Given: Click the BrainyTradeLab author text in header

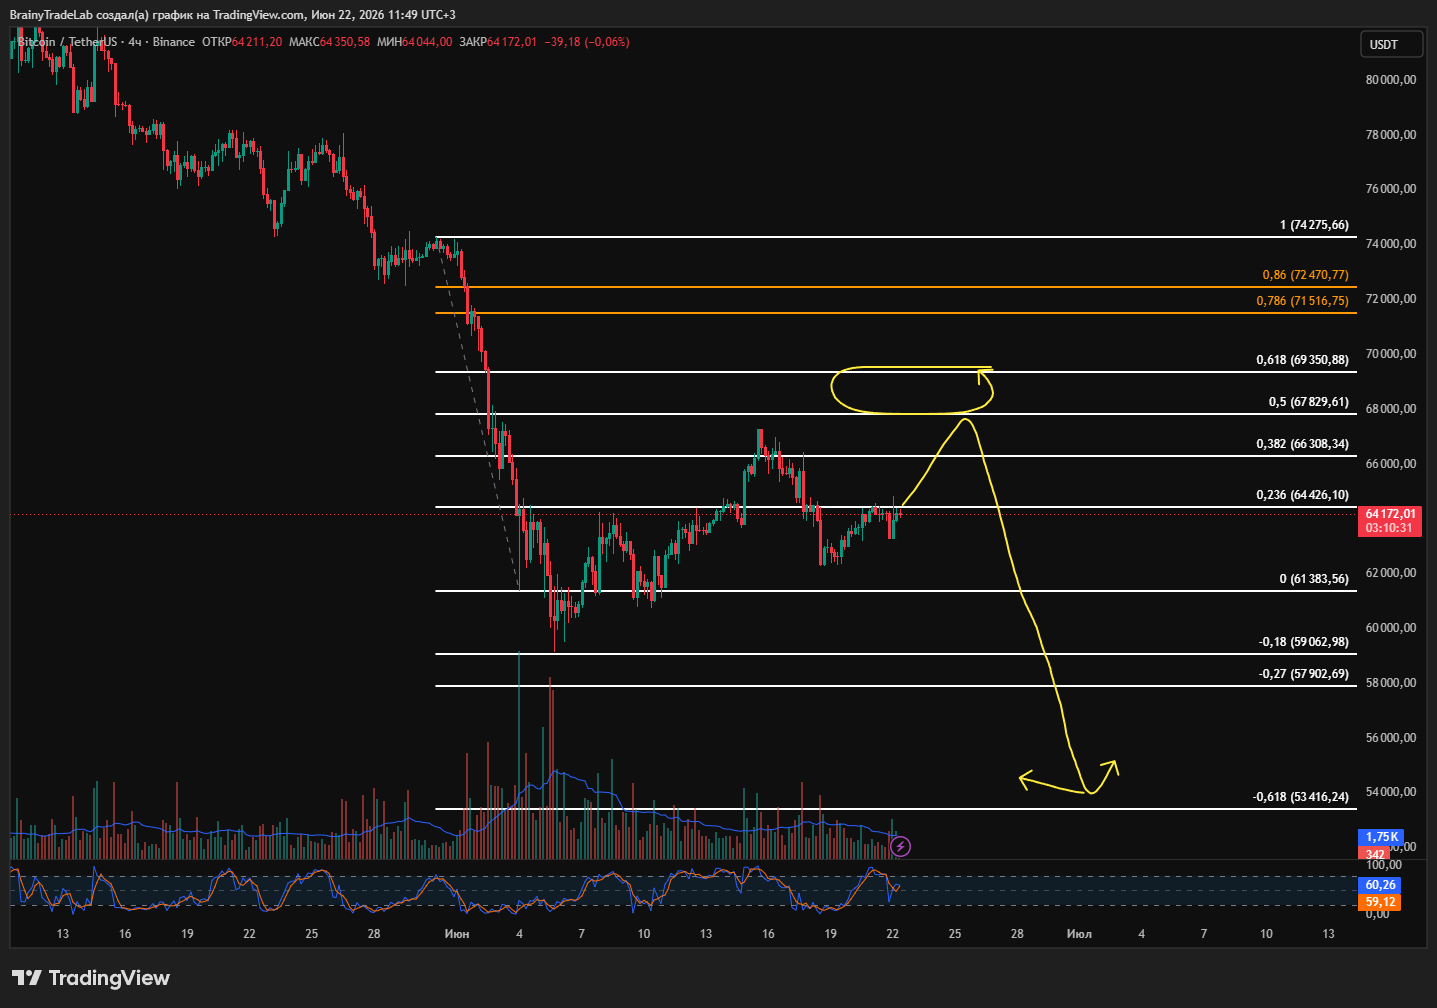Looking at the screenshot, I should tap(51, 15).
